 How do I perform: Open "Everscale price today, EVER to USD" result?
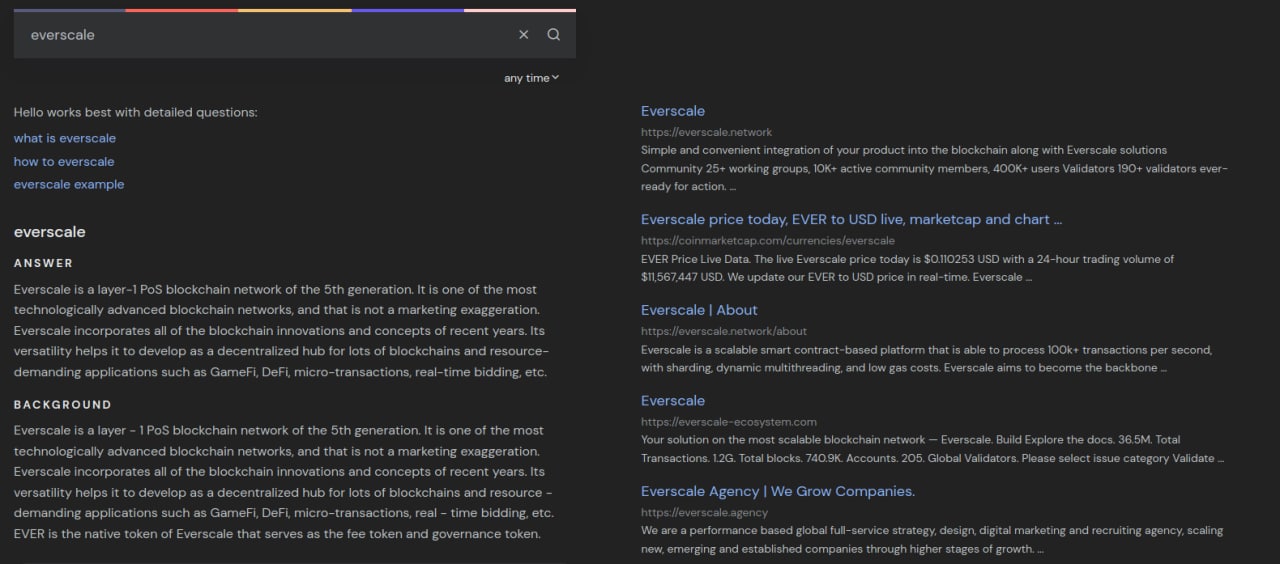tap(851, 219)
